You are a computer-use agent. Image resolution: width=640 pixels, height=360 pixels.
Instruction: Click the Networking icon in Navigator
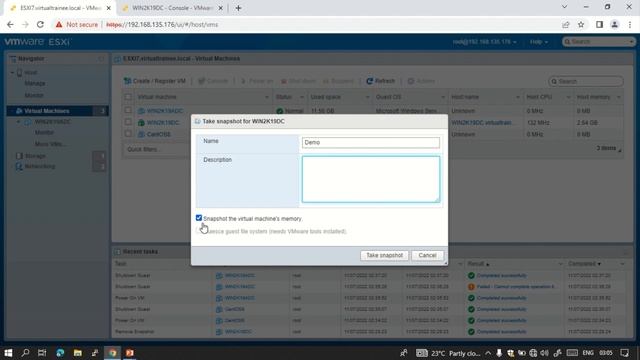pyautogui.click(x=19, y=167)
